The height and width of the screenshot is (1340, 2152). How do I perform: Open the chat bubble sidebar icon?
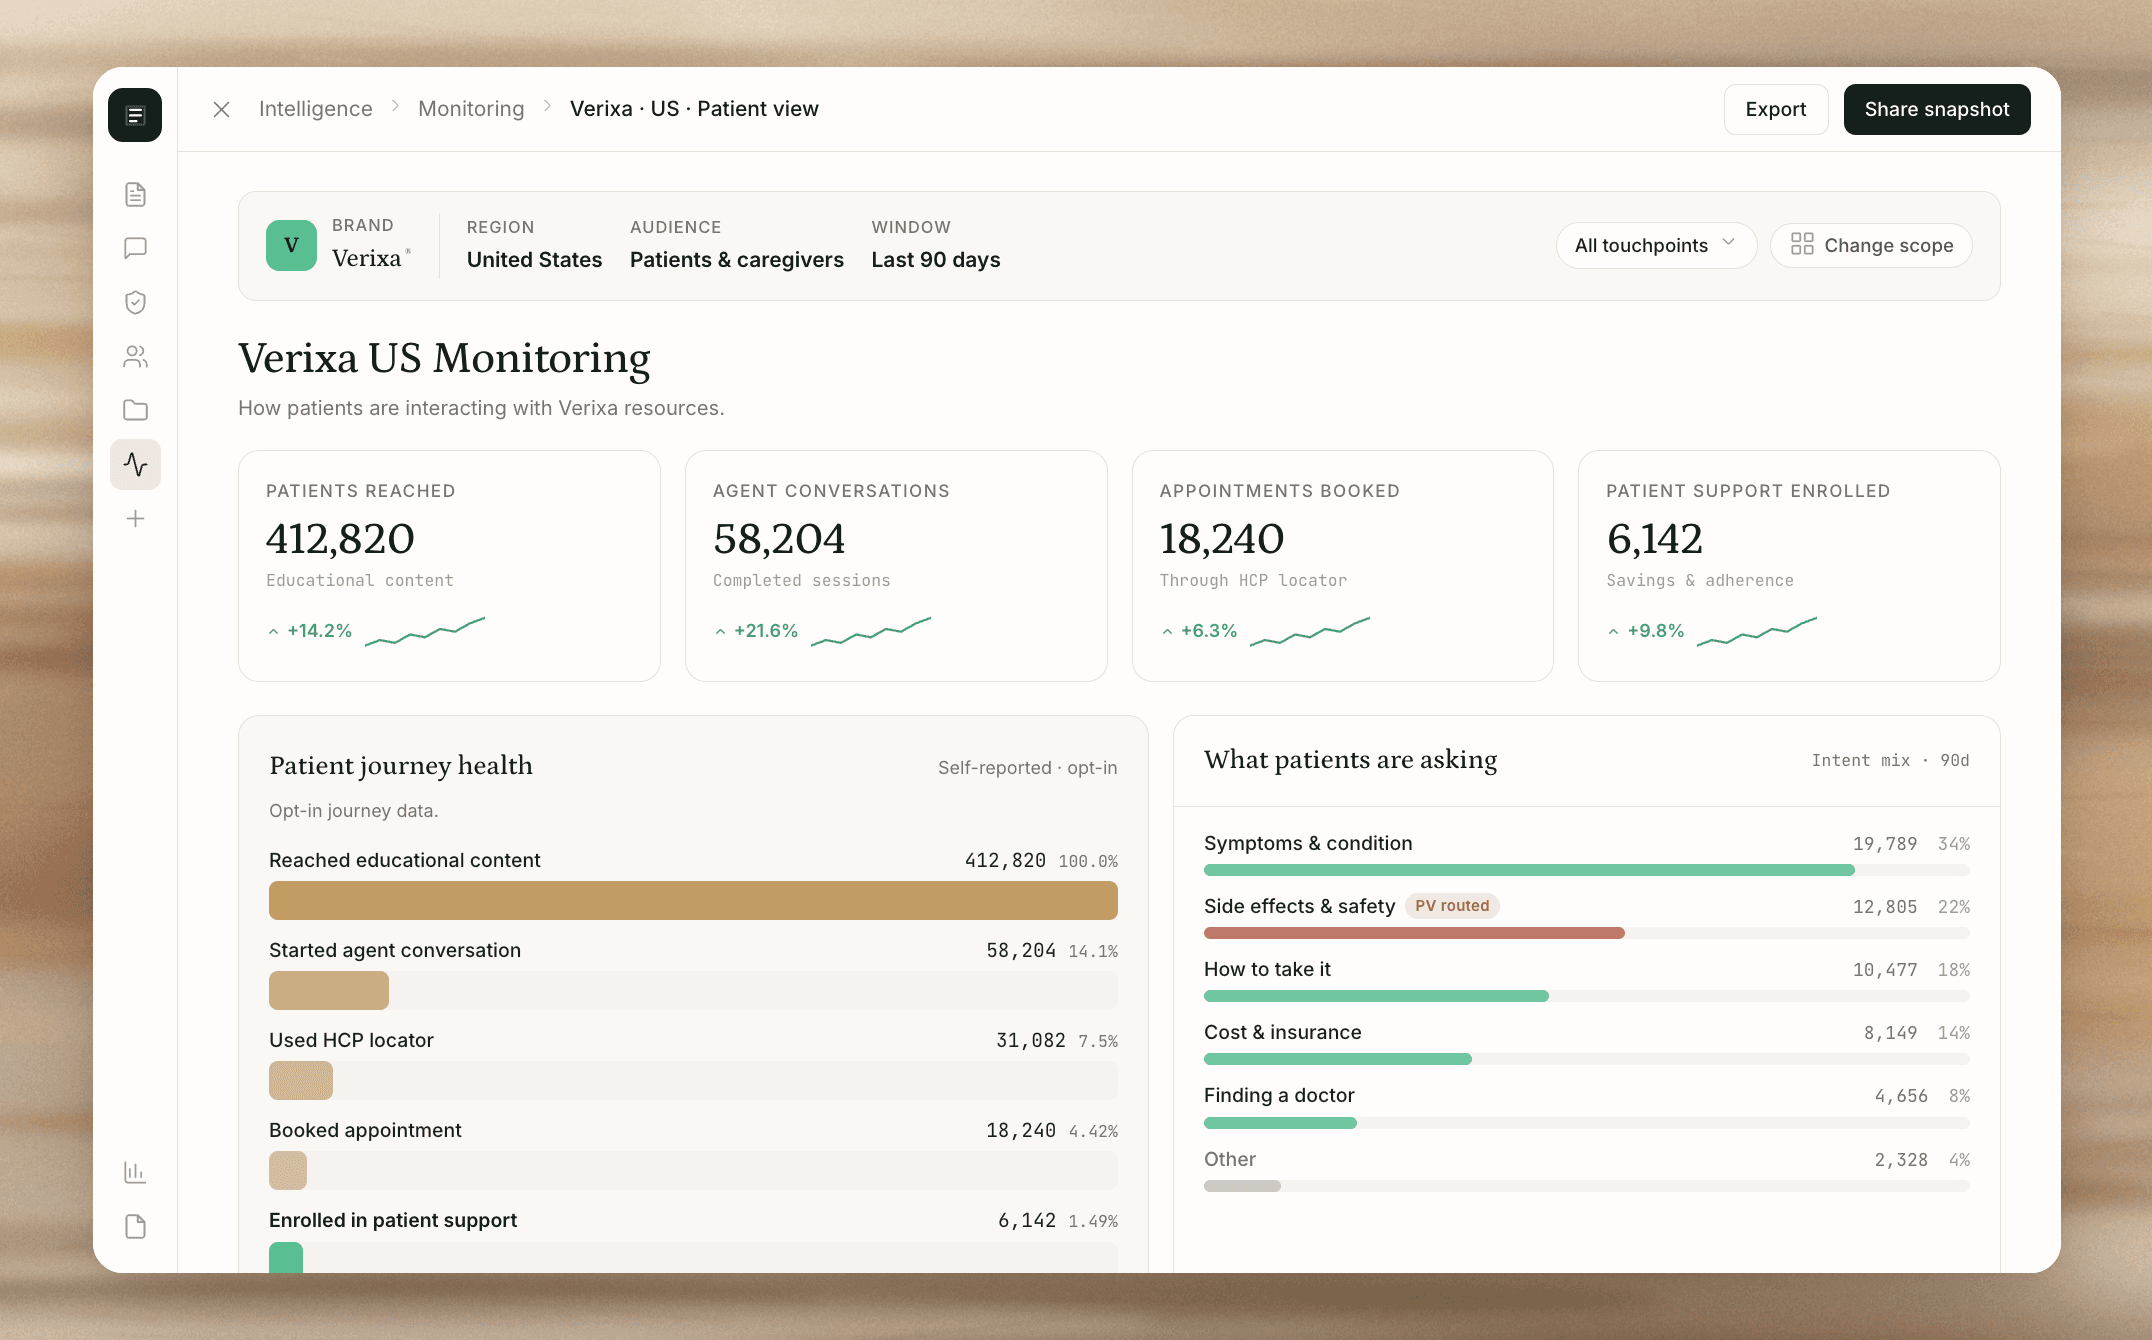pos(135,248)
